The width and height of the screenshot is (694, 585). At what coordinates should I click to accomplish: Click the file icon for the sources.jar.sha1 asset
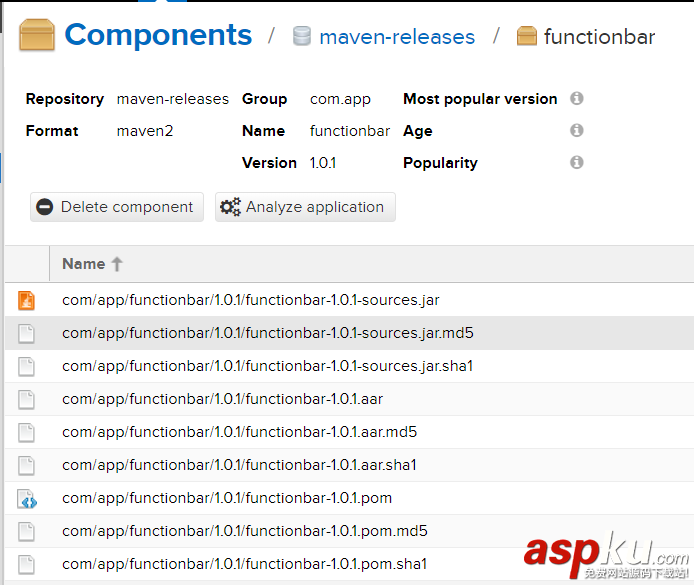point(26,366)
